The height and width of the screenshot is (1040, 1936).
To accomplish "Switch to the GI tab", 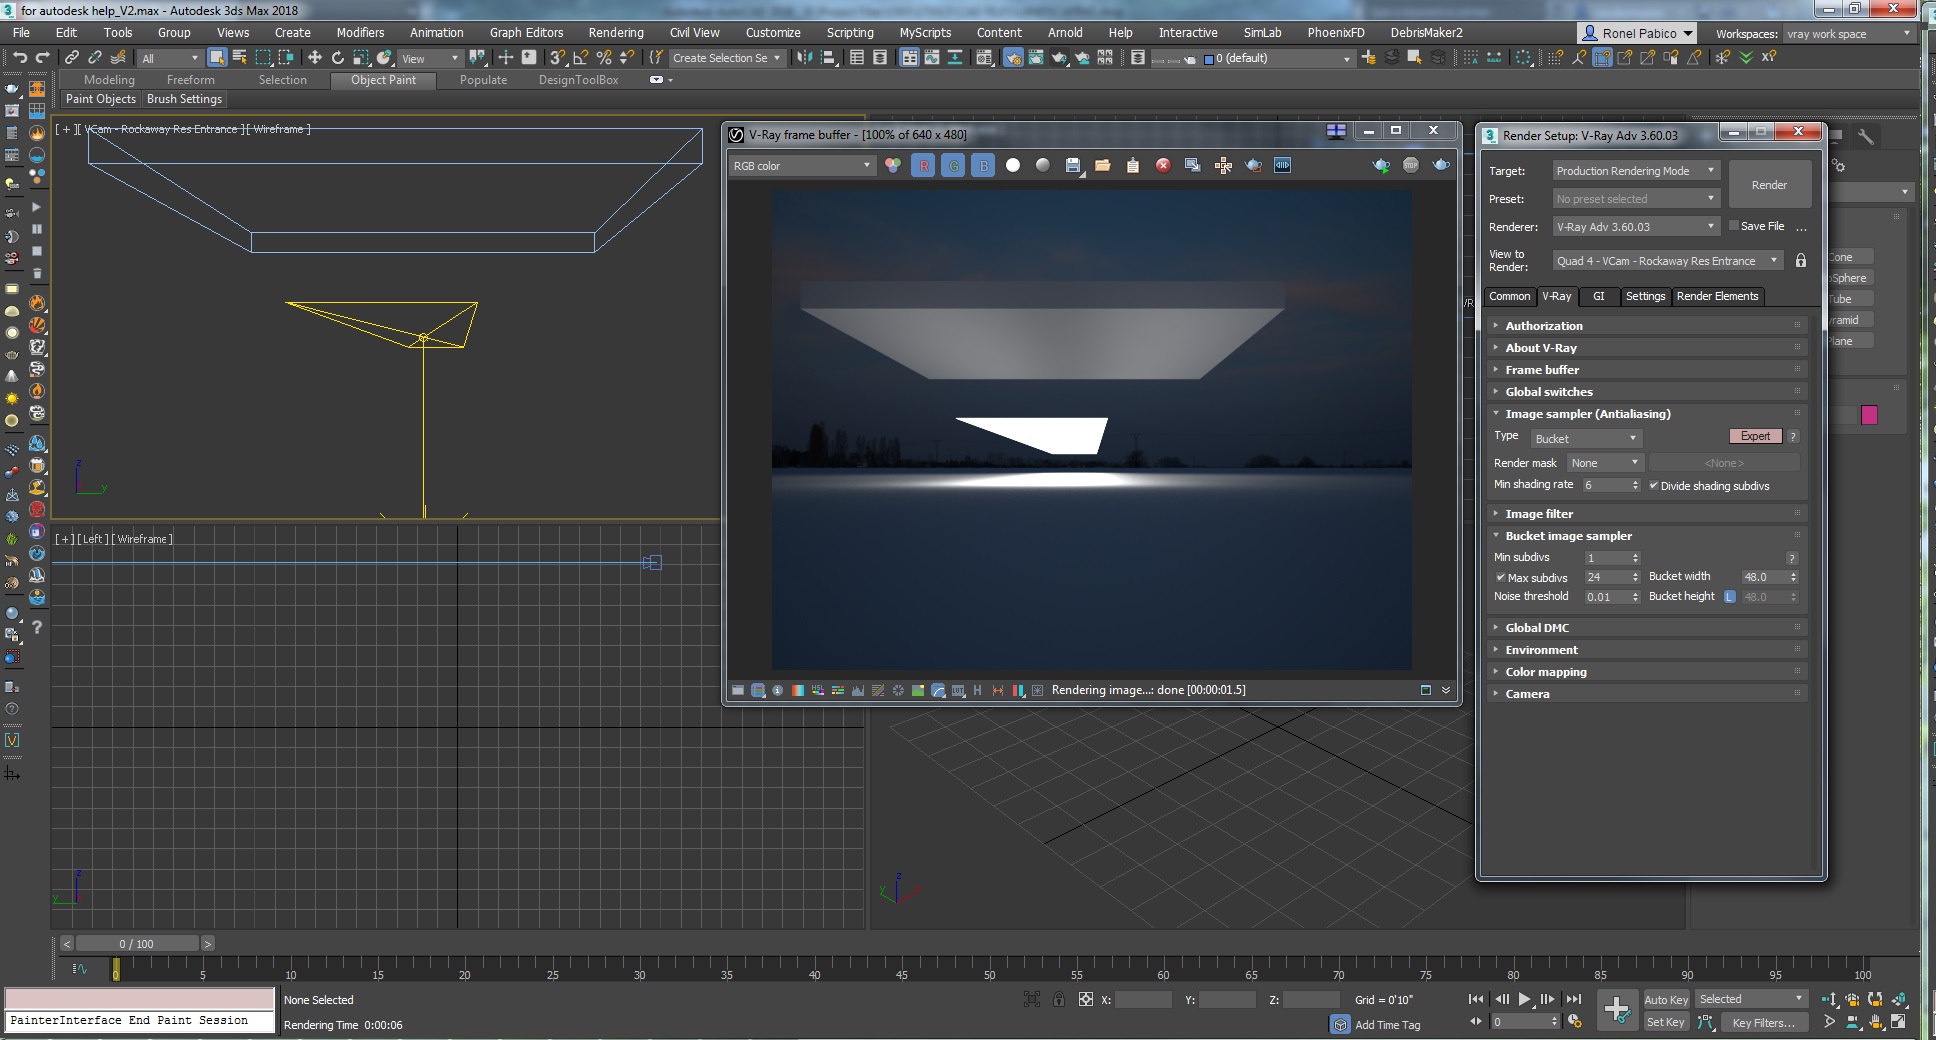I will 1598,296.
